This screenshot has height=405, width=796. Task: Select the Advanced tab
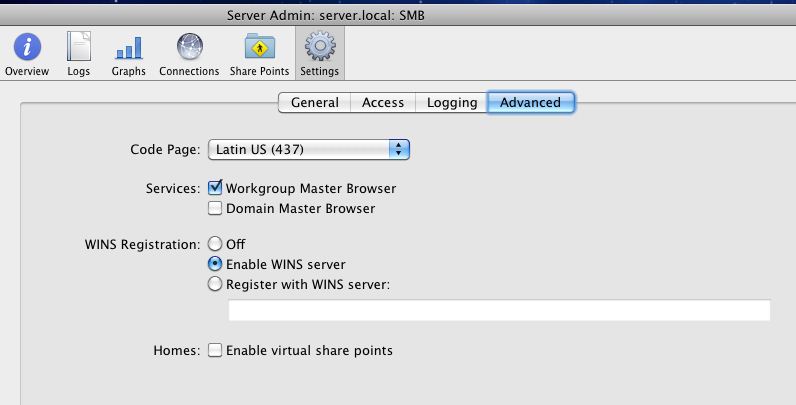530,103
